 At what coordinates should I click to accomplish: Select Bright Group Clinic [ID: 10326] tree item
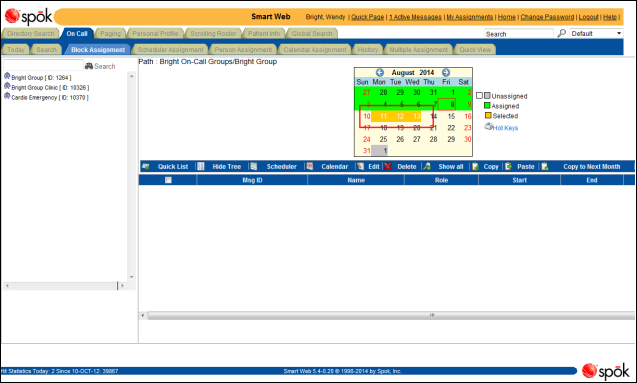point(50,87)
